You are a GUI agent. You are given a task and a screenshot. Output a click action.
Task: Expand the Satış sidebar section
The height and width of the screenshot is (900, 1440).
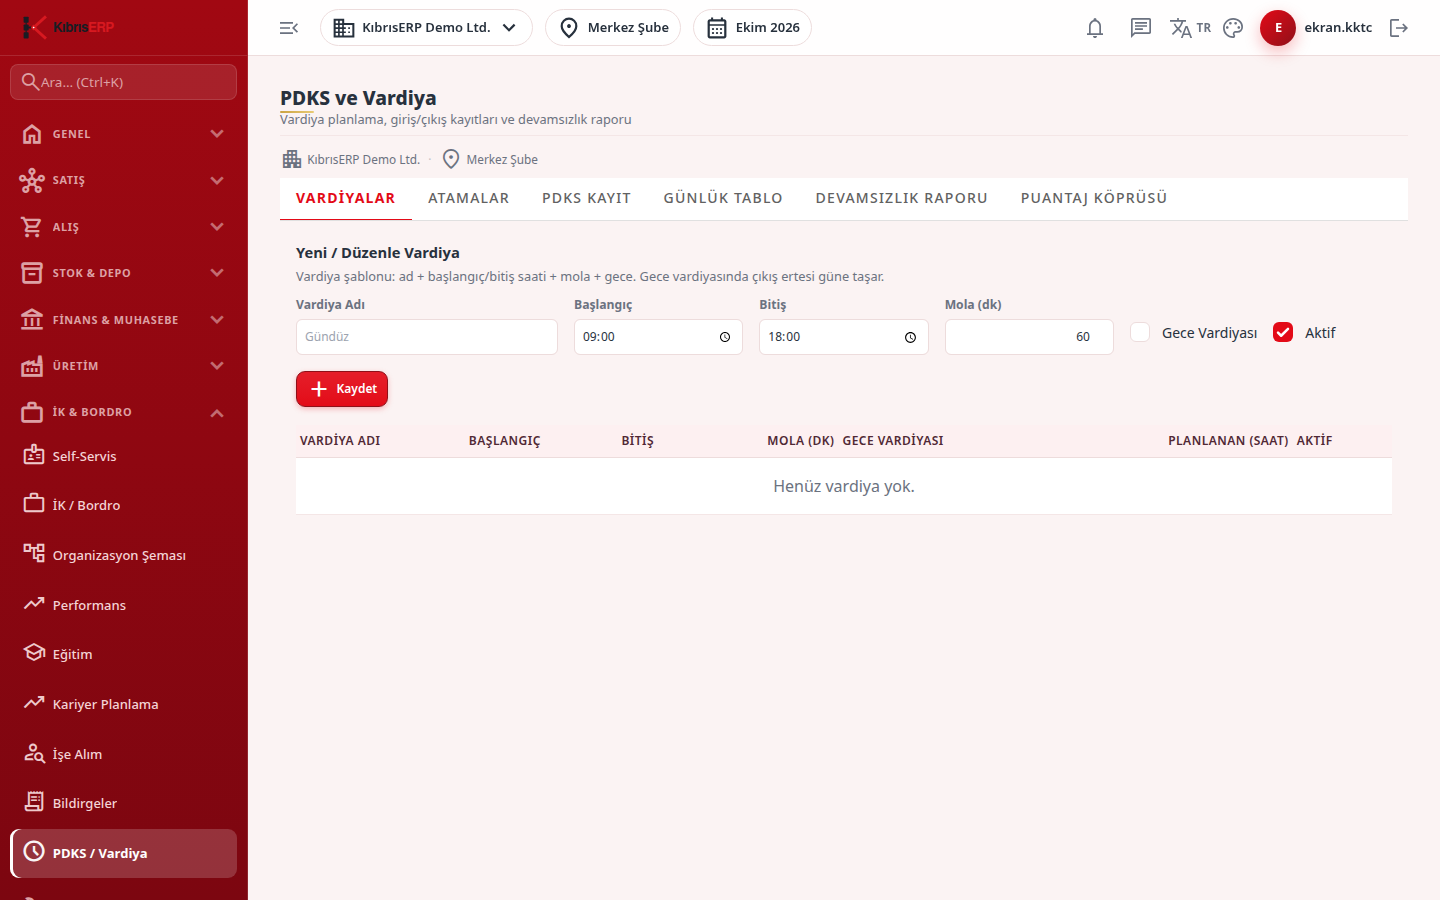pos(124,180)
